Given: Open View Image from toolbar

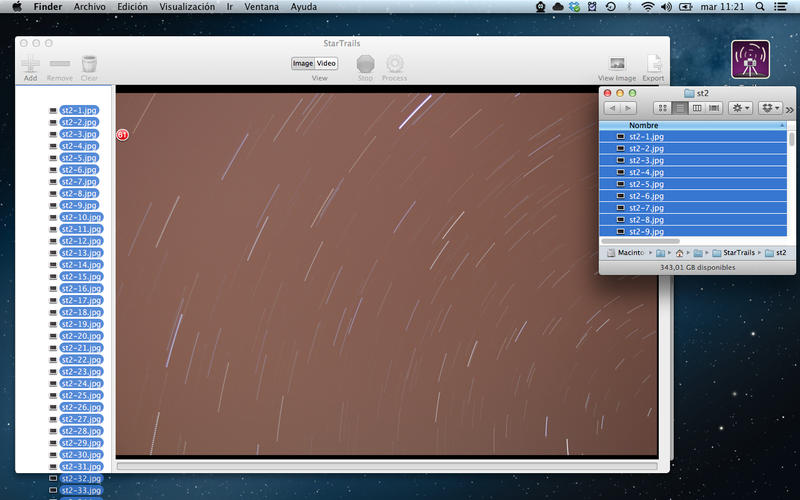Looking at the screenshot, I should [x=617, y=64].
